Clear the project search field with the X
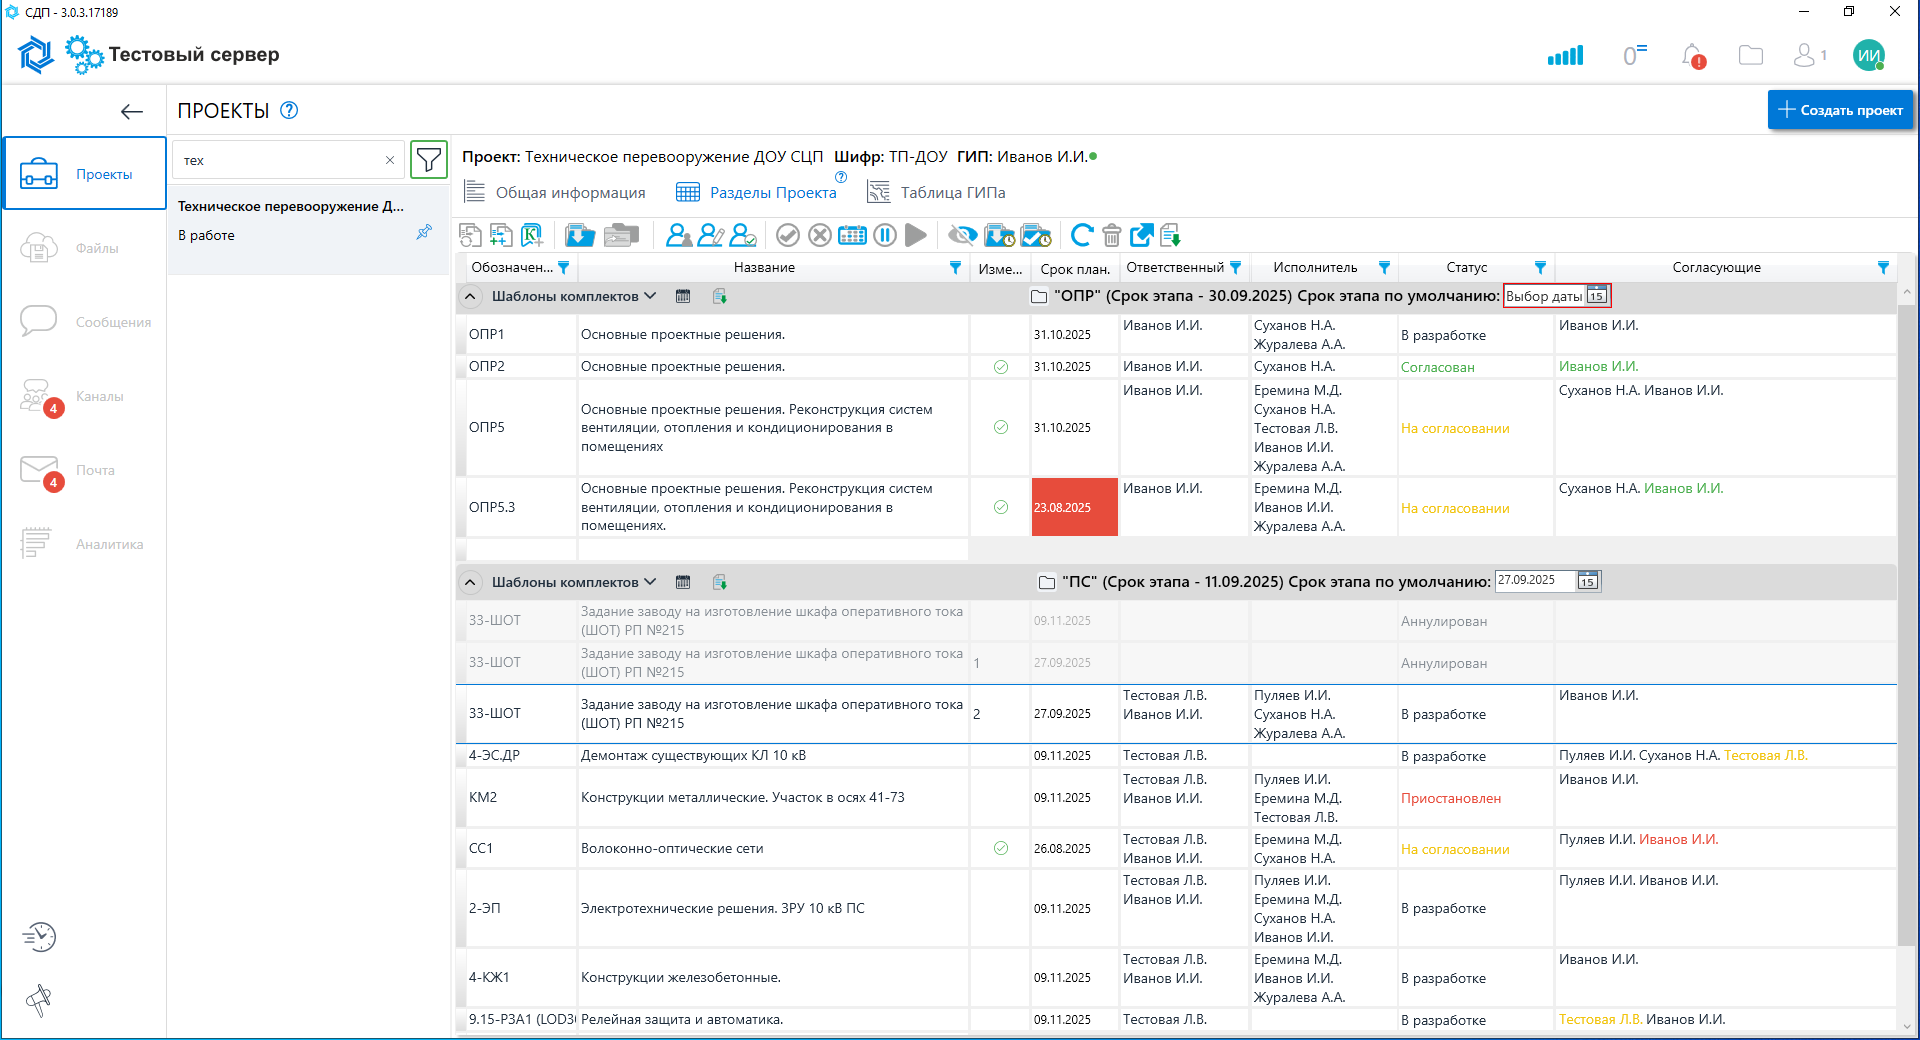The width and height of the screenshot is (1920, 1040). [390, 160]
